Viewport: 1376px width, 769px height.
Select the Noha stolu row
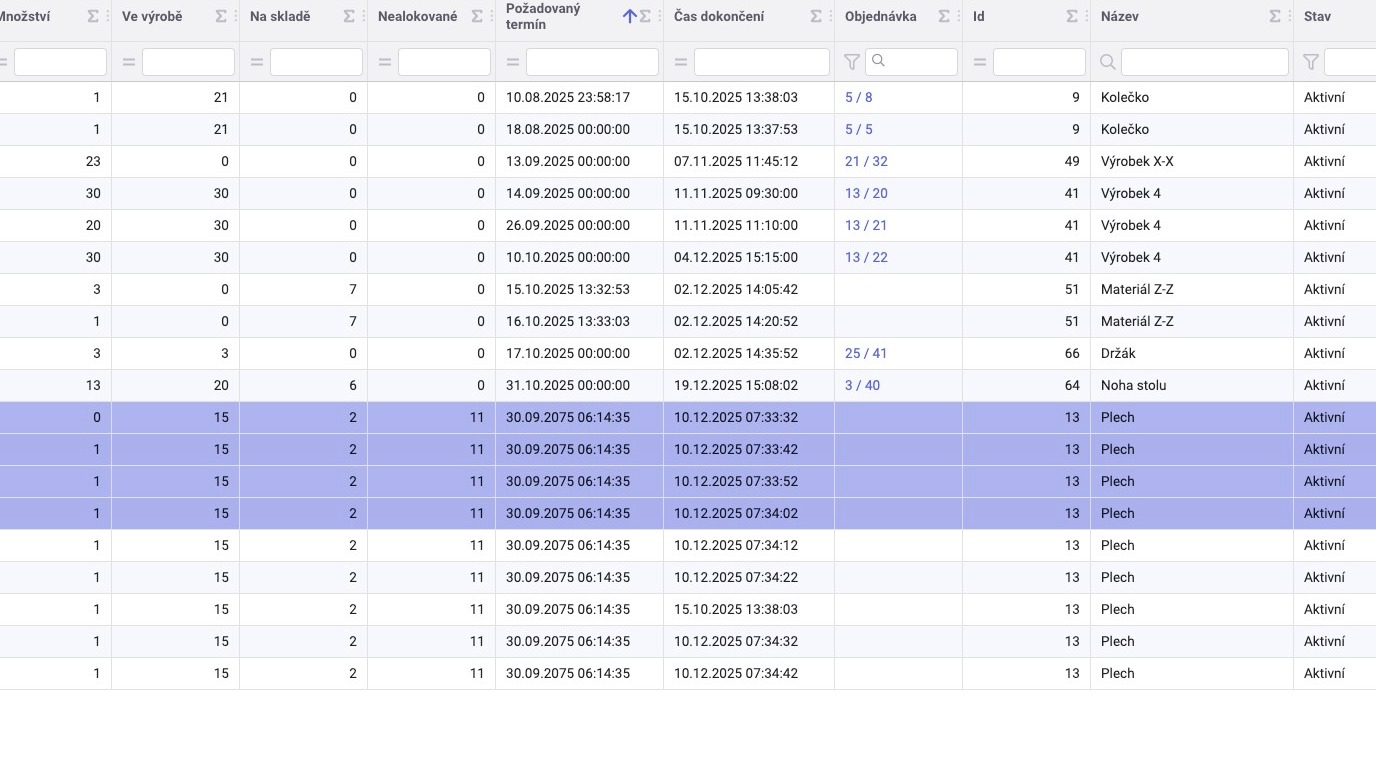point(1133,386)
